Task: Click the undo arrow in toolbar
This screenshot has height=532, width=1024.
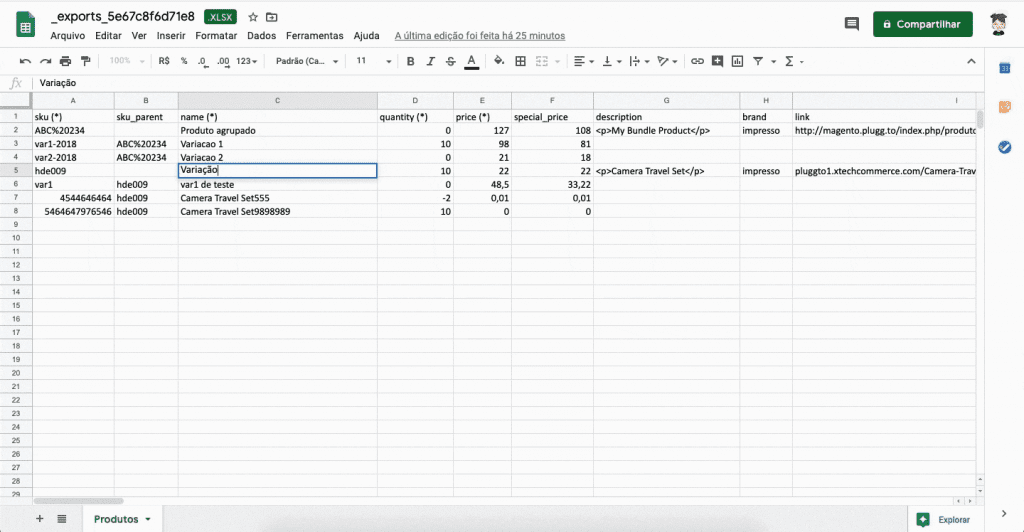Action: [25, 61]
